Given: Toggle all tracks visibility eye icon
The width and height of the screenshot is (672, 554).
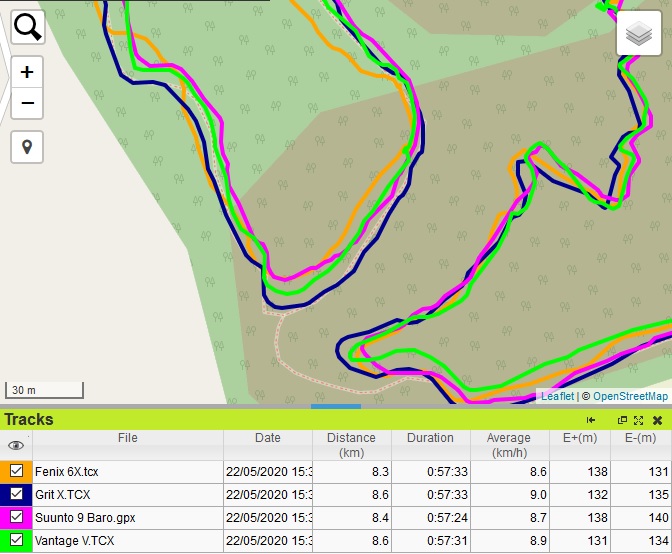Looking at the screenshot, I should 16,445.
